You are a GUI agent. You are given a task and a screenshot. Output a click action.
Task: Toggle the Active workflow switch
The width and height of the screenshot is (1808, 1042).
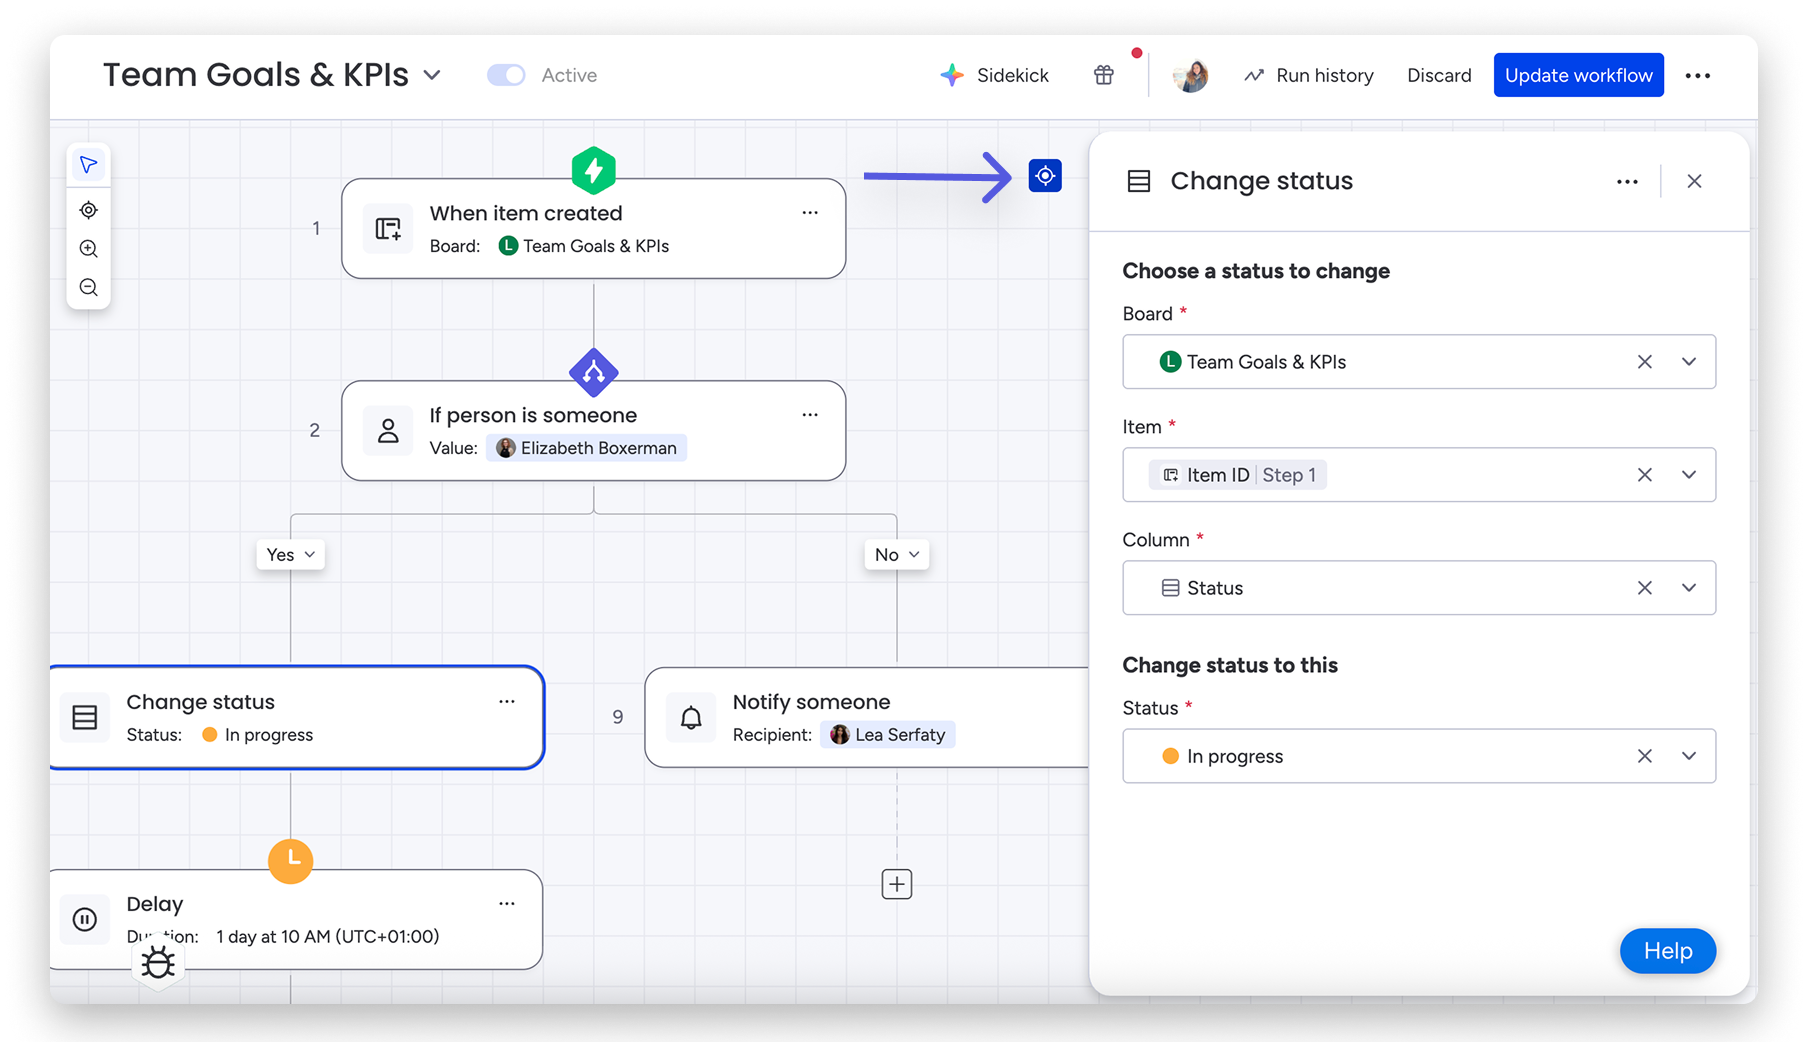[506, 75]
